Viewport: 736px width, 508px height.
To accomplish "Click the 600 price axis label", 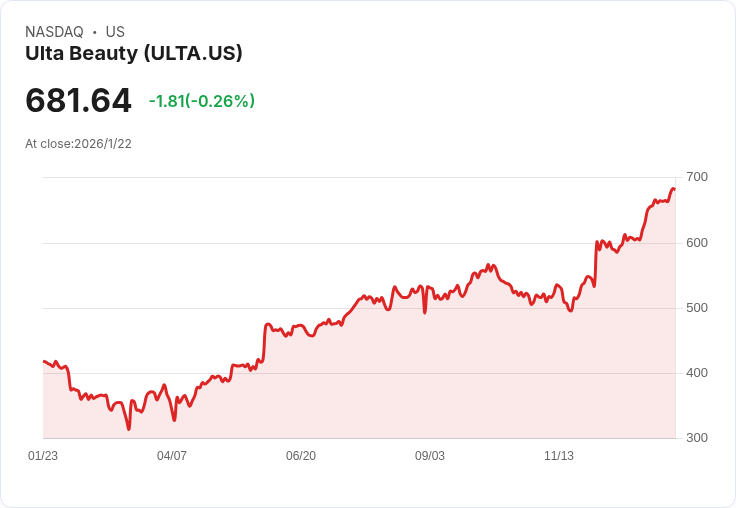I will [x=697, y=243].
